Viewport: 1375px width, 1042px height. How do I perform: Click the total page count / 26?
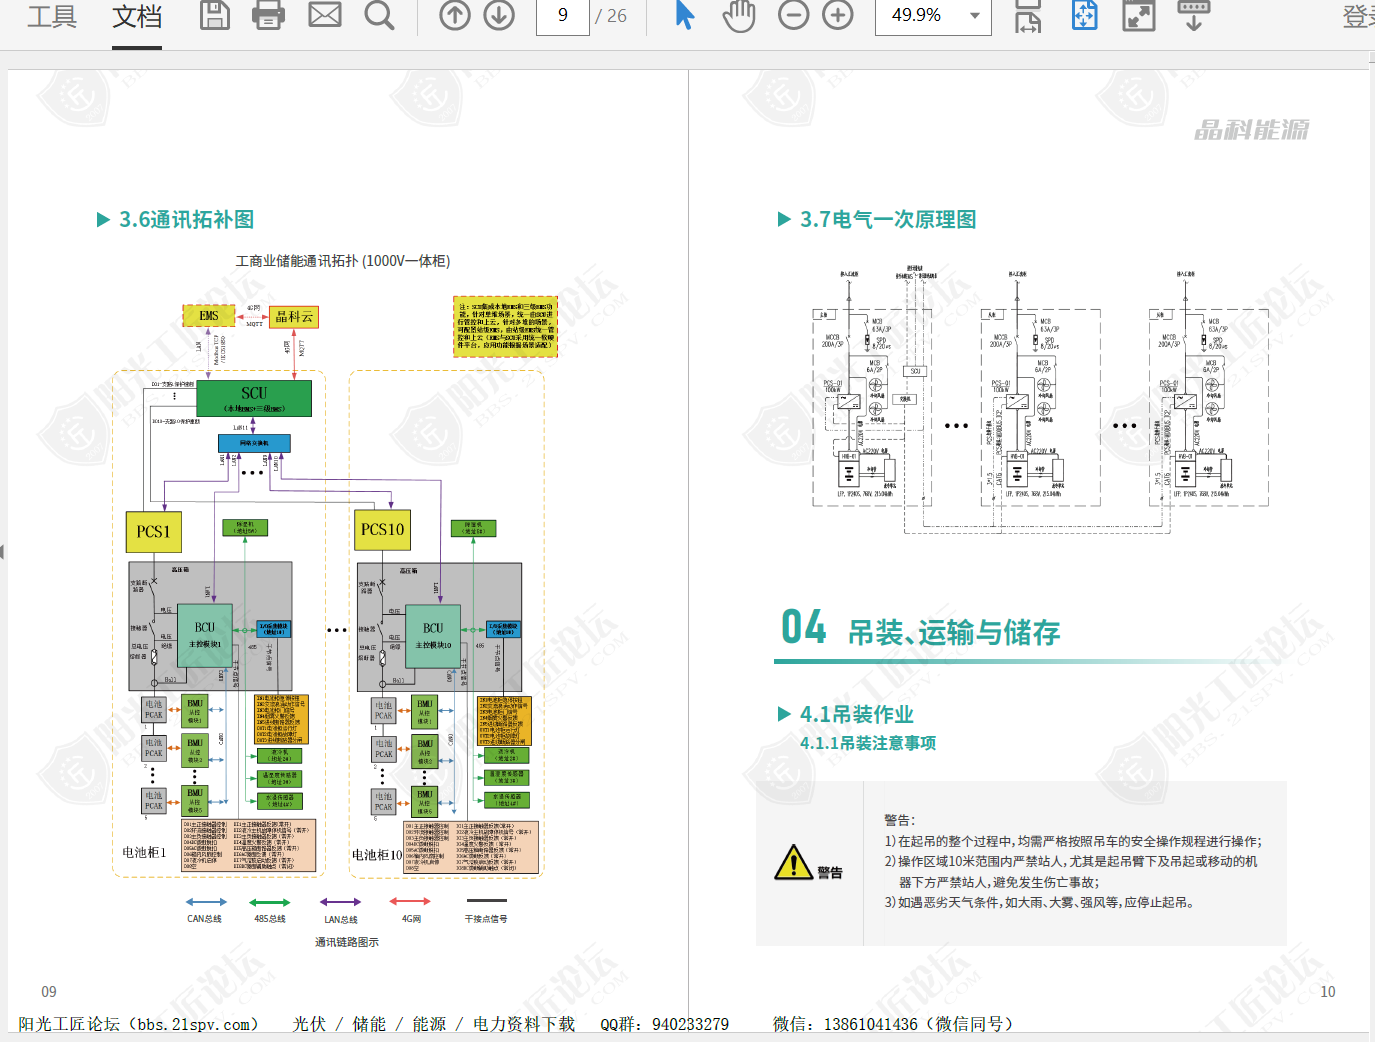[611, 16]
